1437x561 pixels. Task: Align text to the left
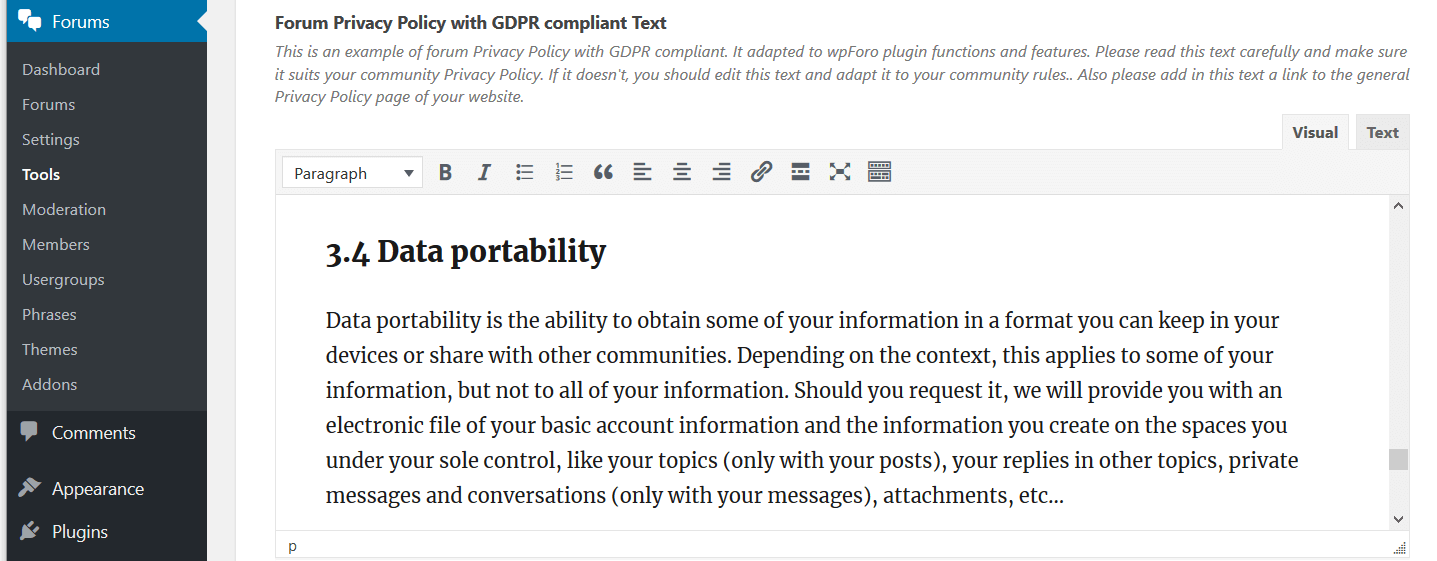point(642,172)
